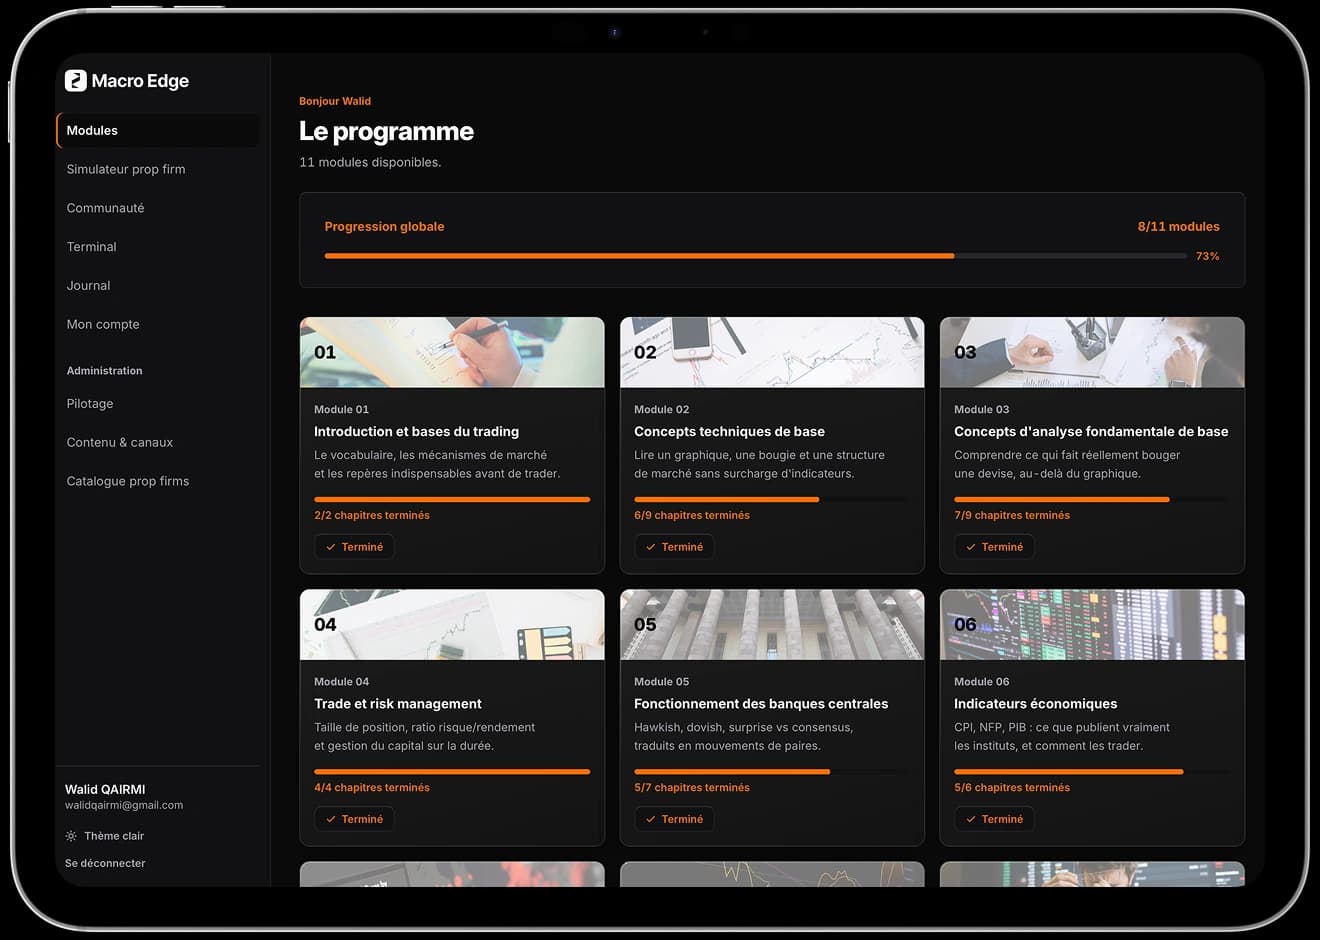Screen dimensions: 1320x940
Task: Click the Terminé button on Module 01
Action: tap(354, 547)
